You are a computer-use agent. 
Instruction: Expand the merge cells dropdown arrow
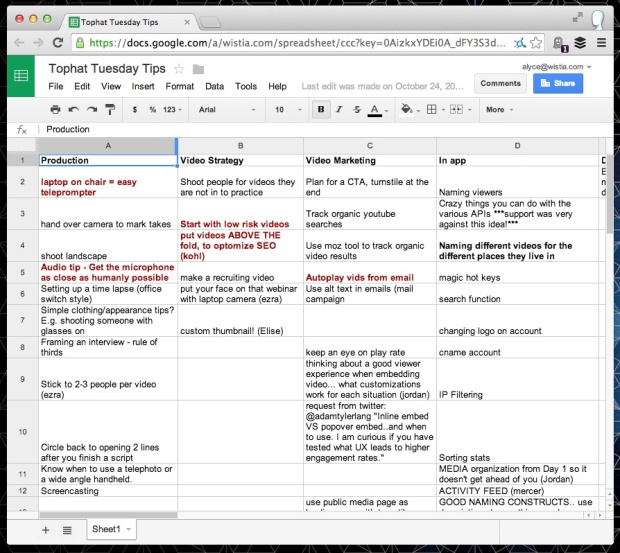pos(470,110)
